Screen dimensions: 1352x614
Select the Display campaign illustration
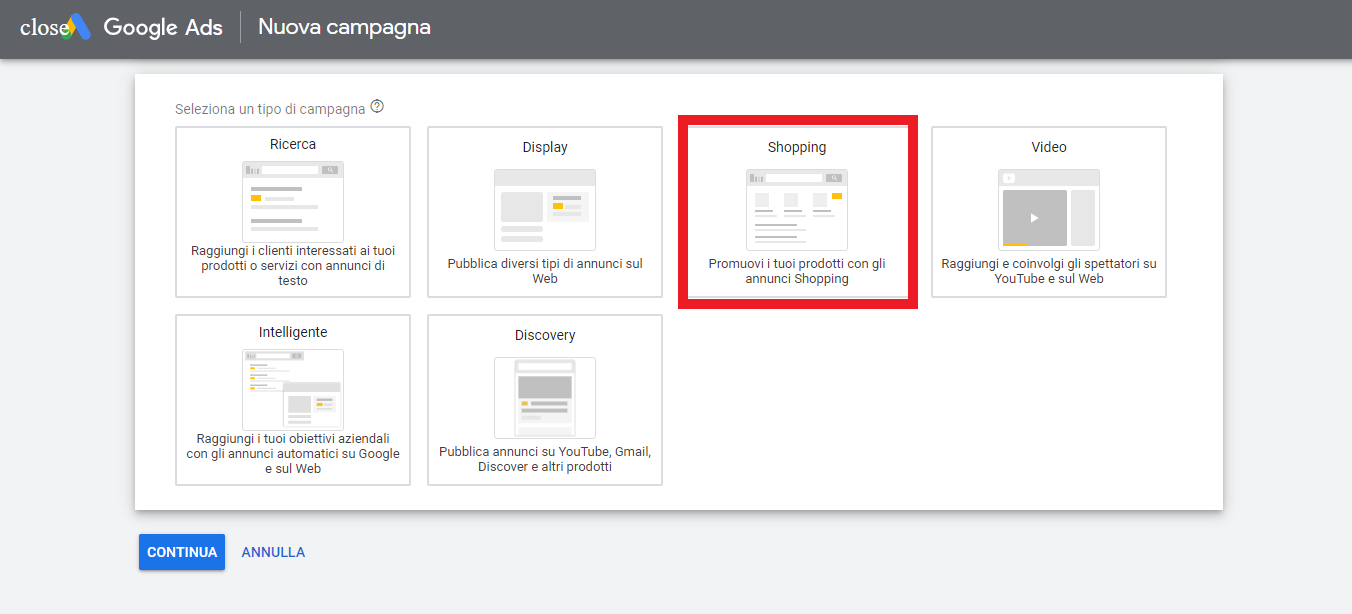click(x=545, y=209)
